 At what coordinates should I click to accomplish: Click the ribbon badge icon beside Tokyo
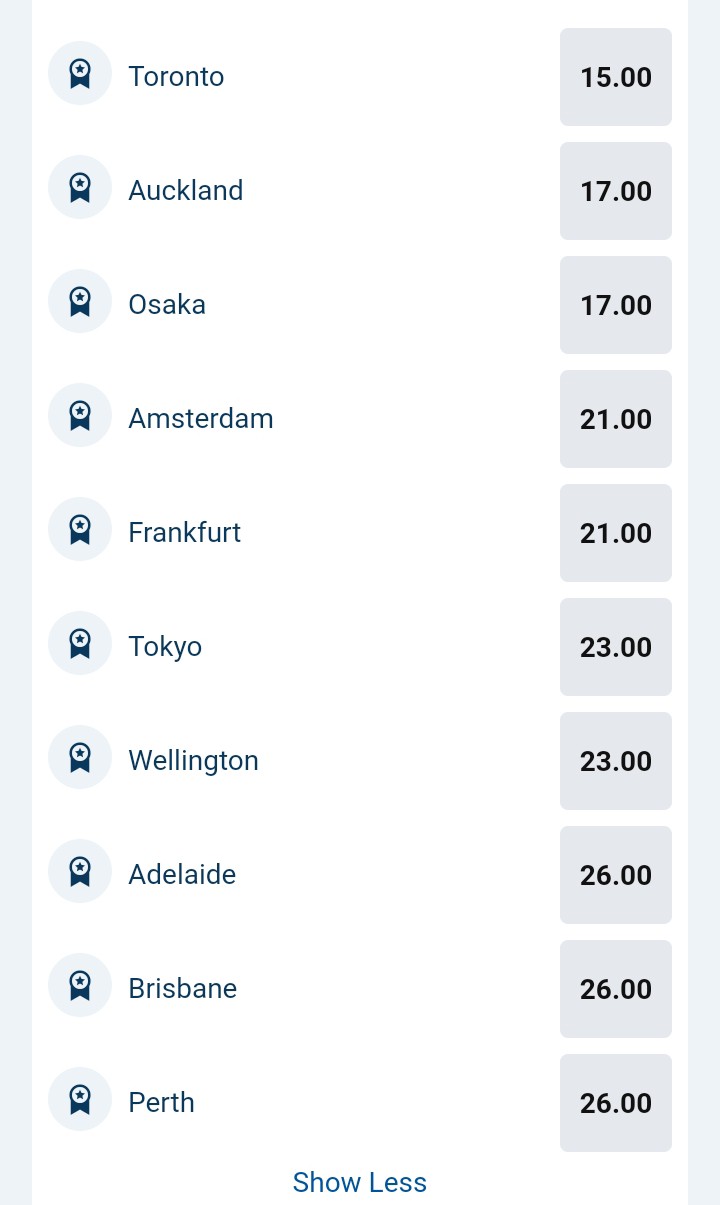coord(80,644)
